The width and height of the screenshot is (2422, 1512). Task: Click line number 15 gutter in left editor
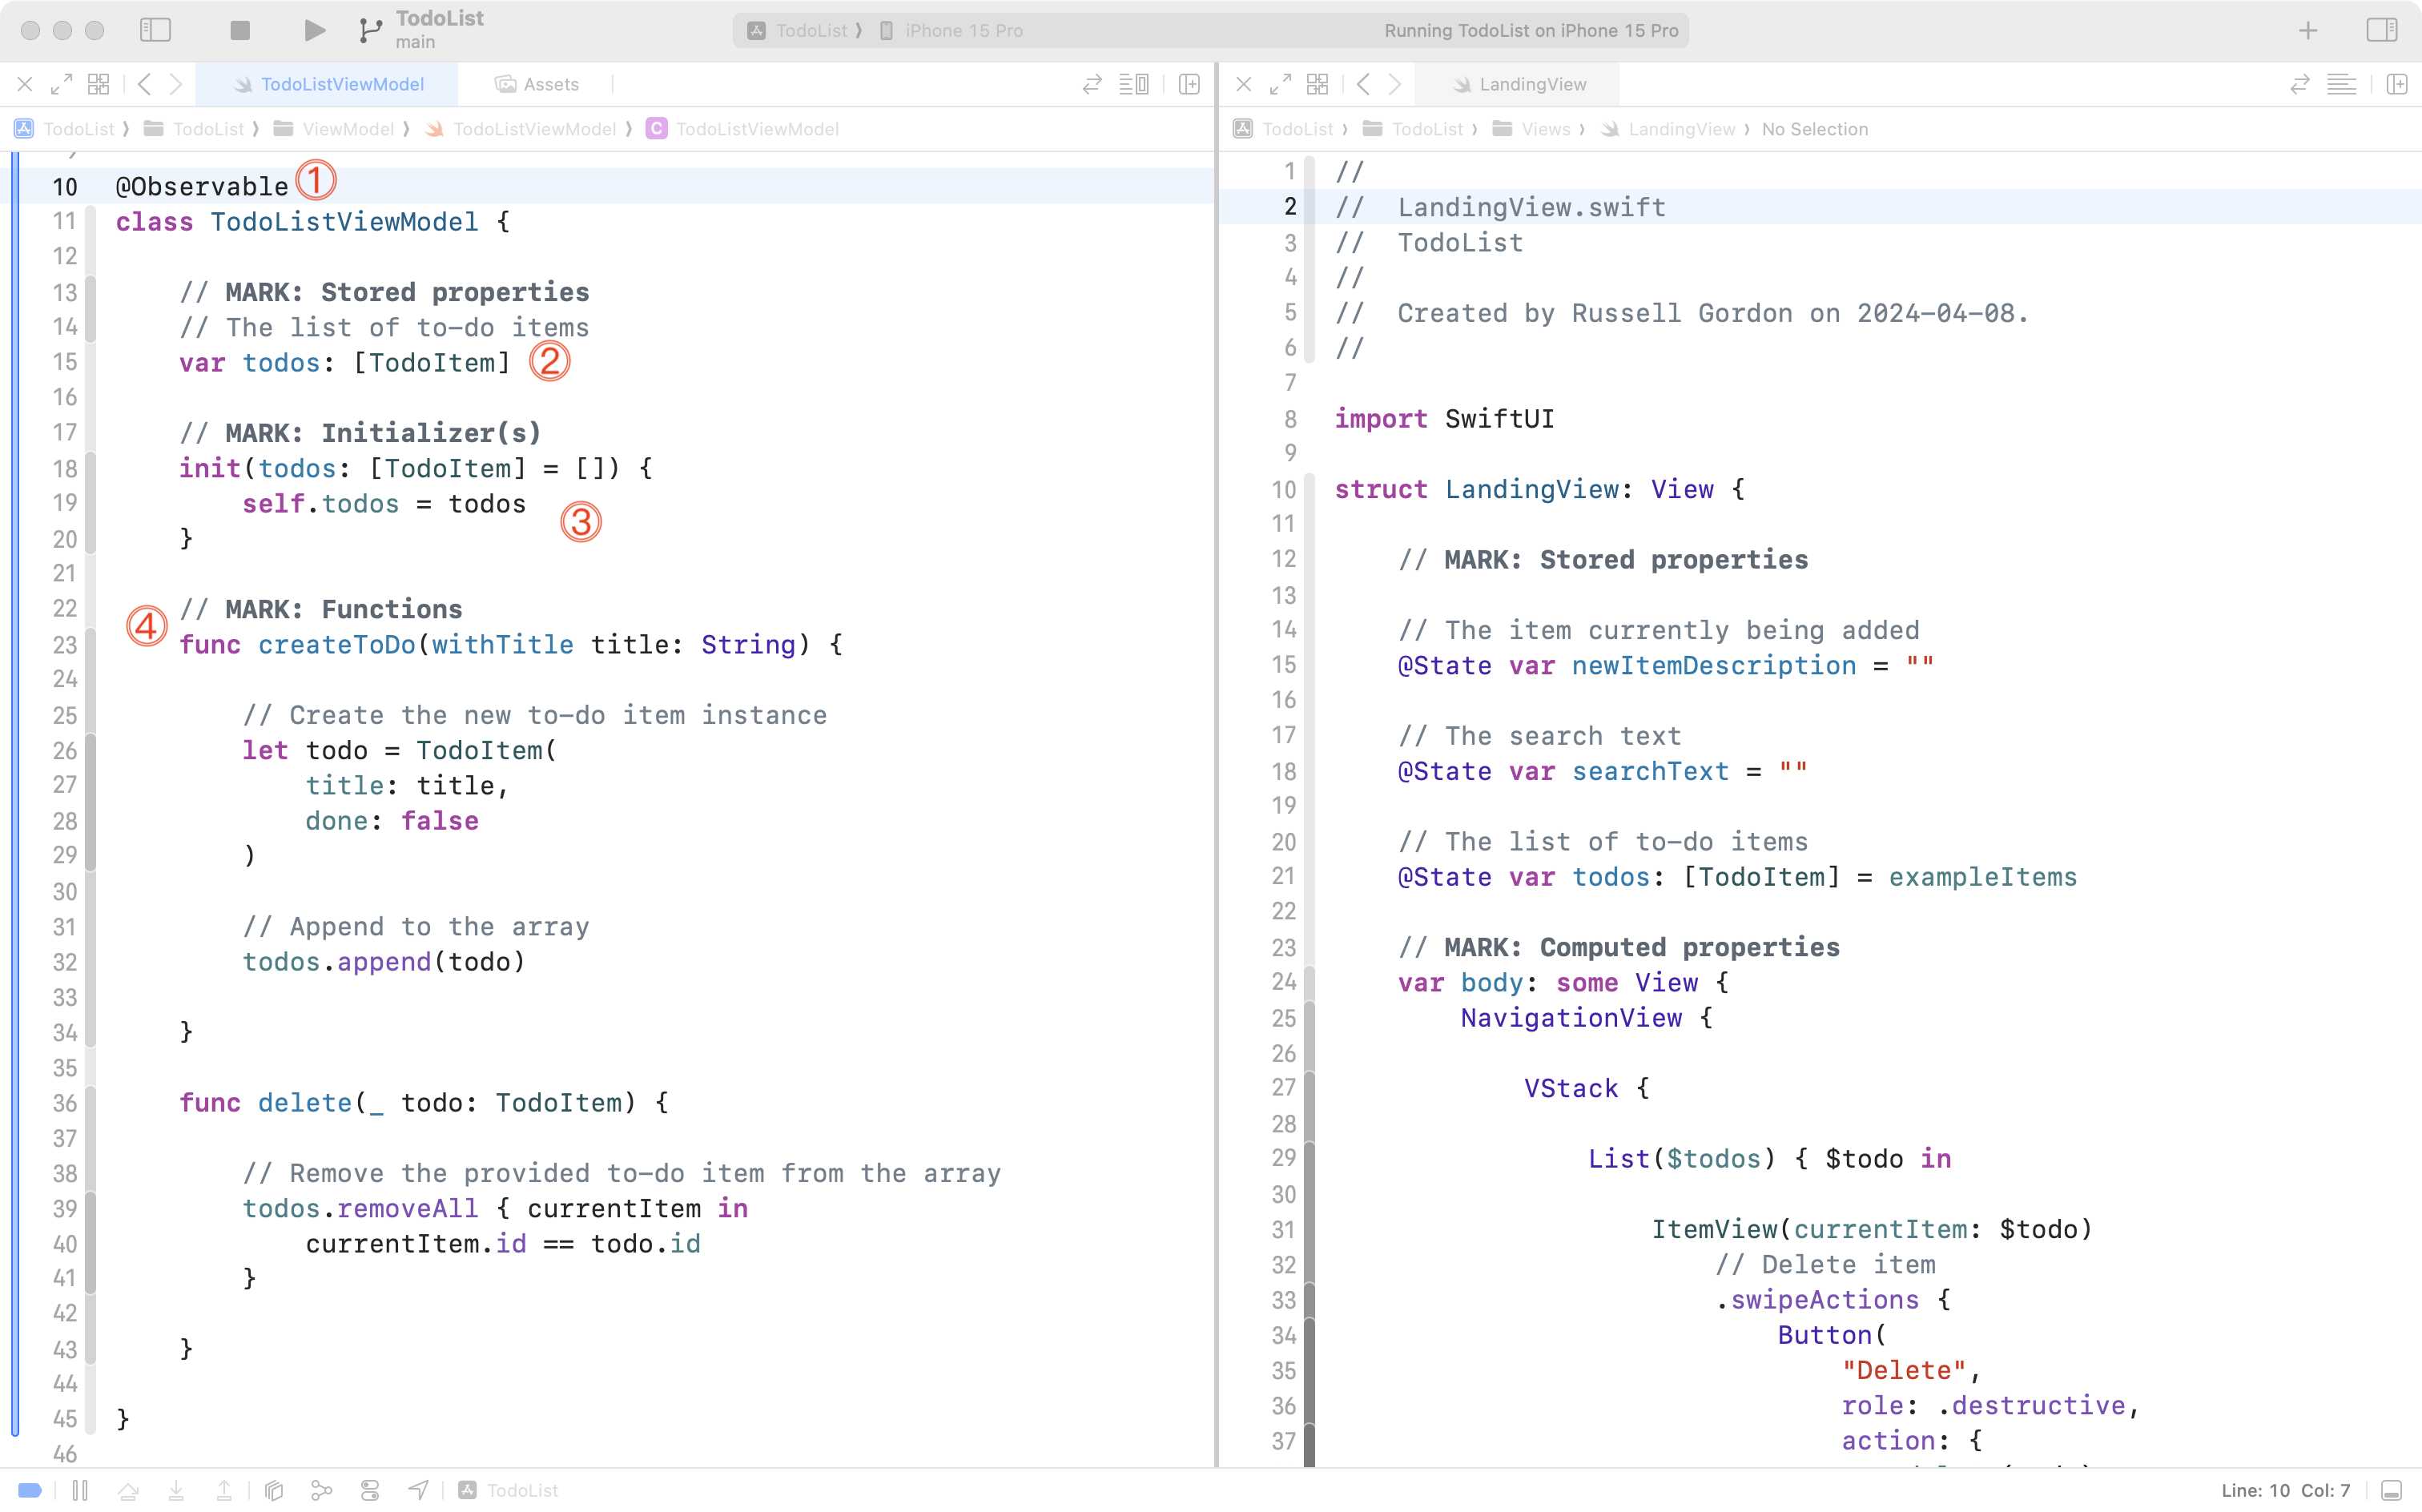64,362
